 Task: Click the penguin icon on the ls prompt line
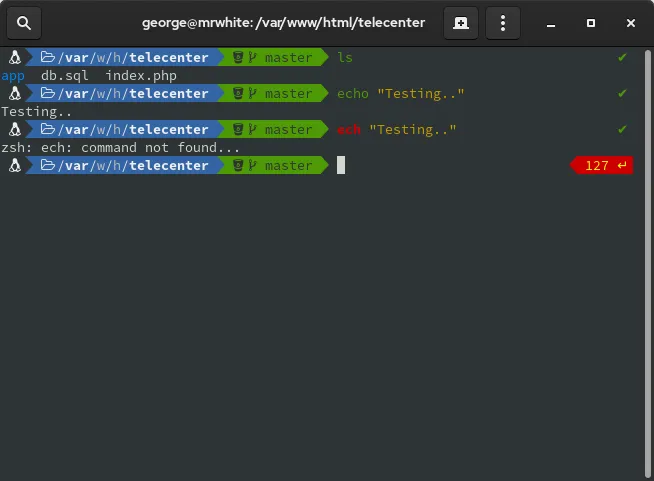(15, 57)
